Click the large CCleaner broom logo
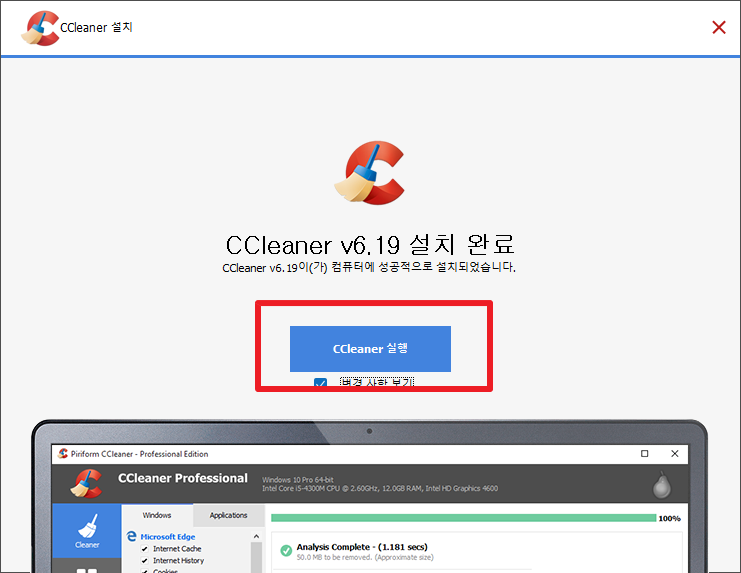This screenshot has width=741, height=573. click(370, 173)
